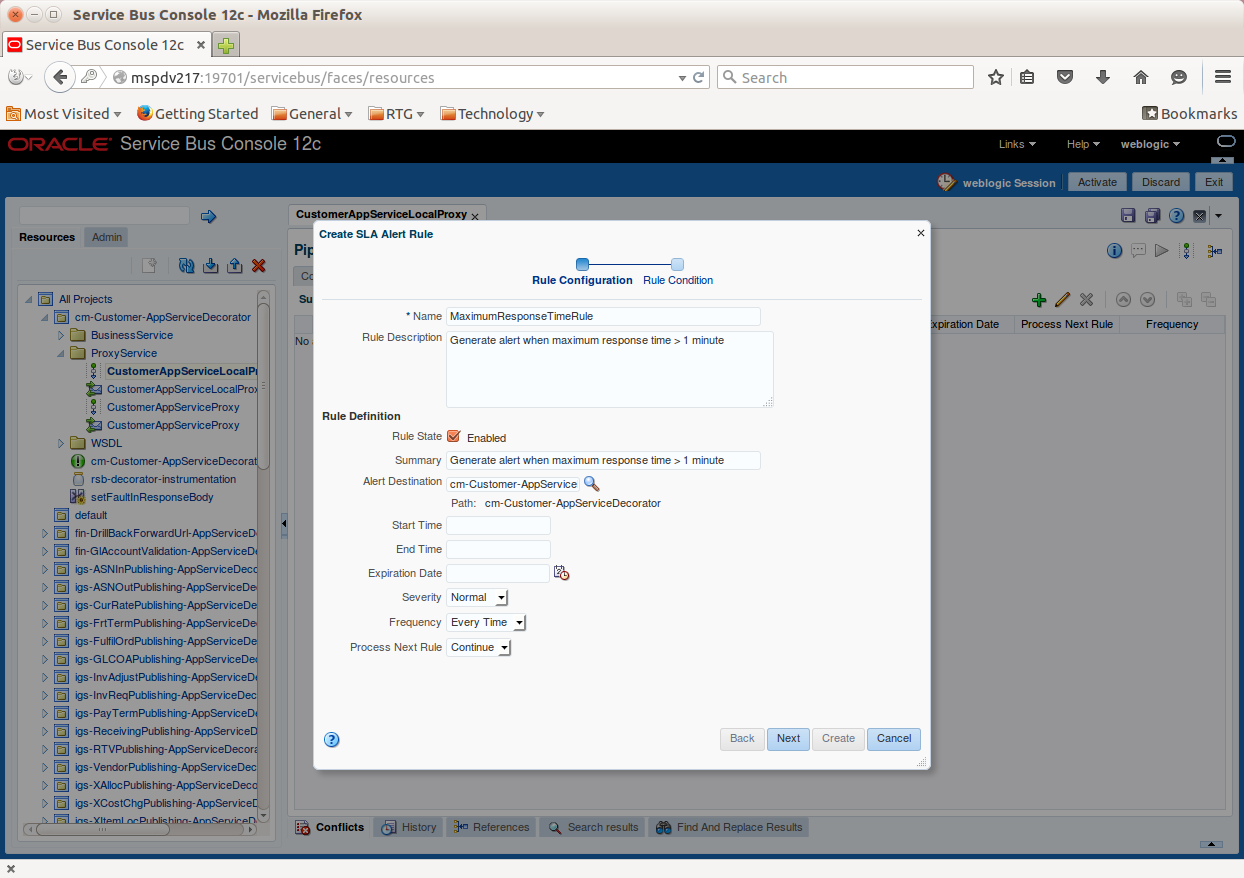Click the Rule Description text area
Screen dimensions: 1244x878
tap(609, 369)
